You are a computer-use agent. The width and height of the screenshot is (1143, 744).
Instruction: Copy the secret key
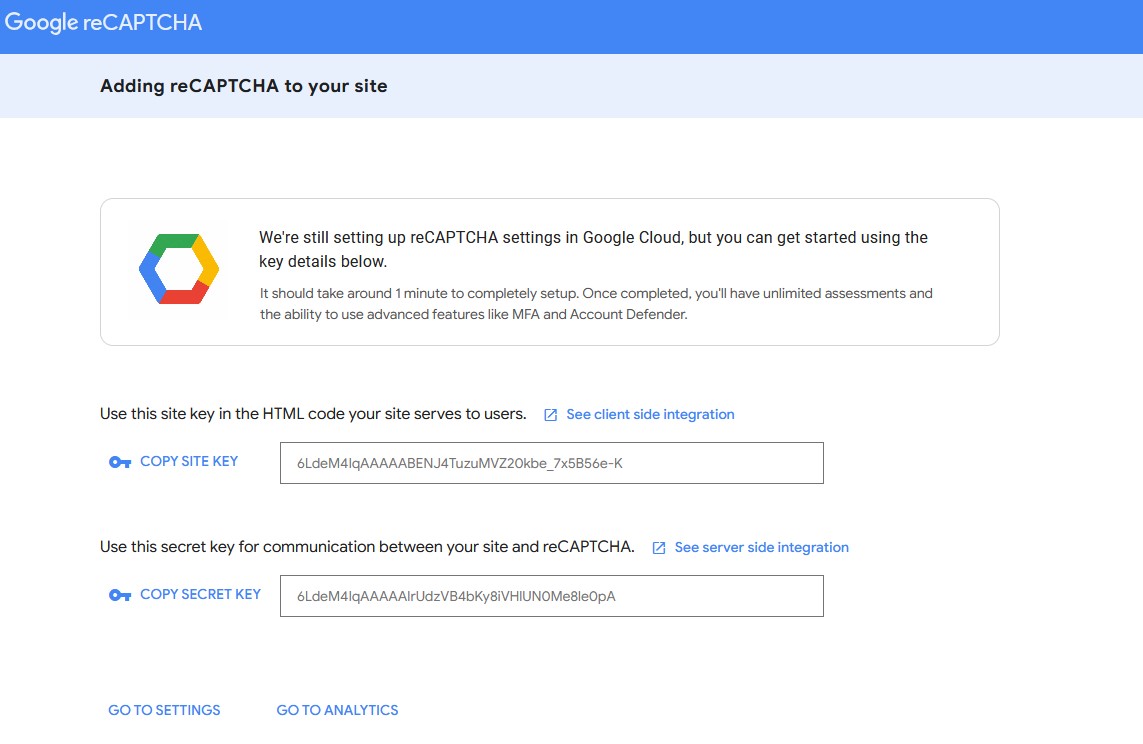pyautogui.click(x=200, y=595)
